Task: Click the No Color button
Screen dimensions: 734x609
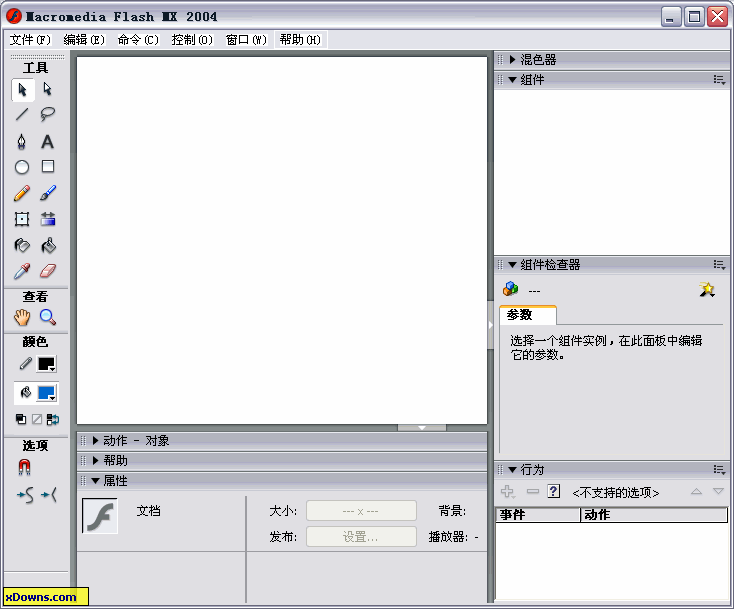Action: tap(37, 419)
